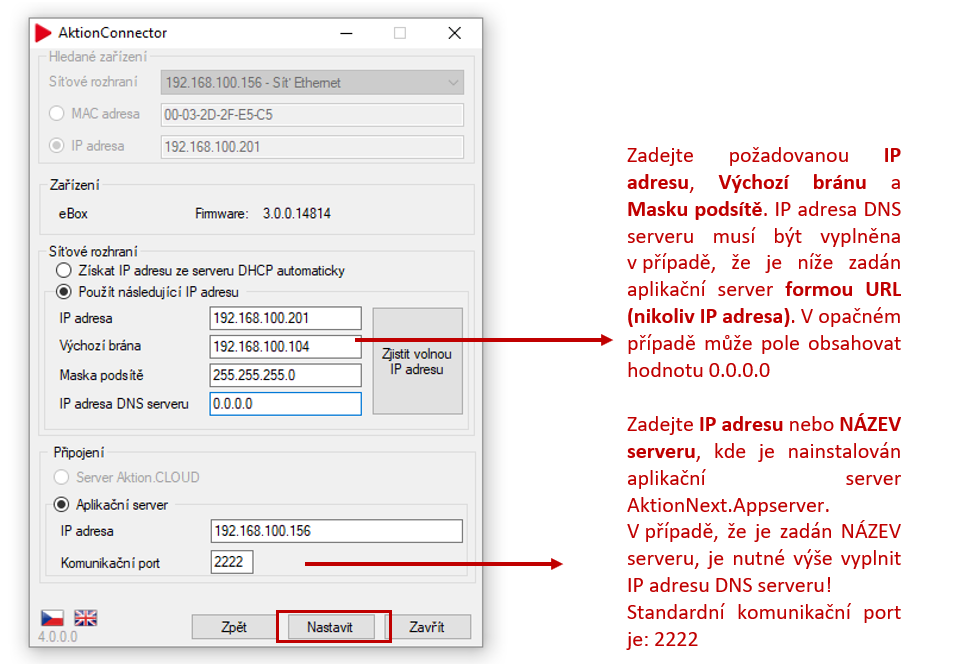Click the IP adresa DNS serveru field
966x664 pixels.
tap(285, 404)
